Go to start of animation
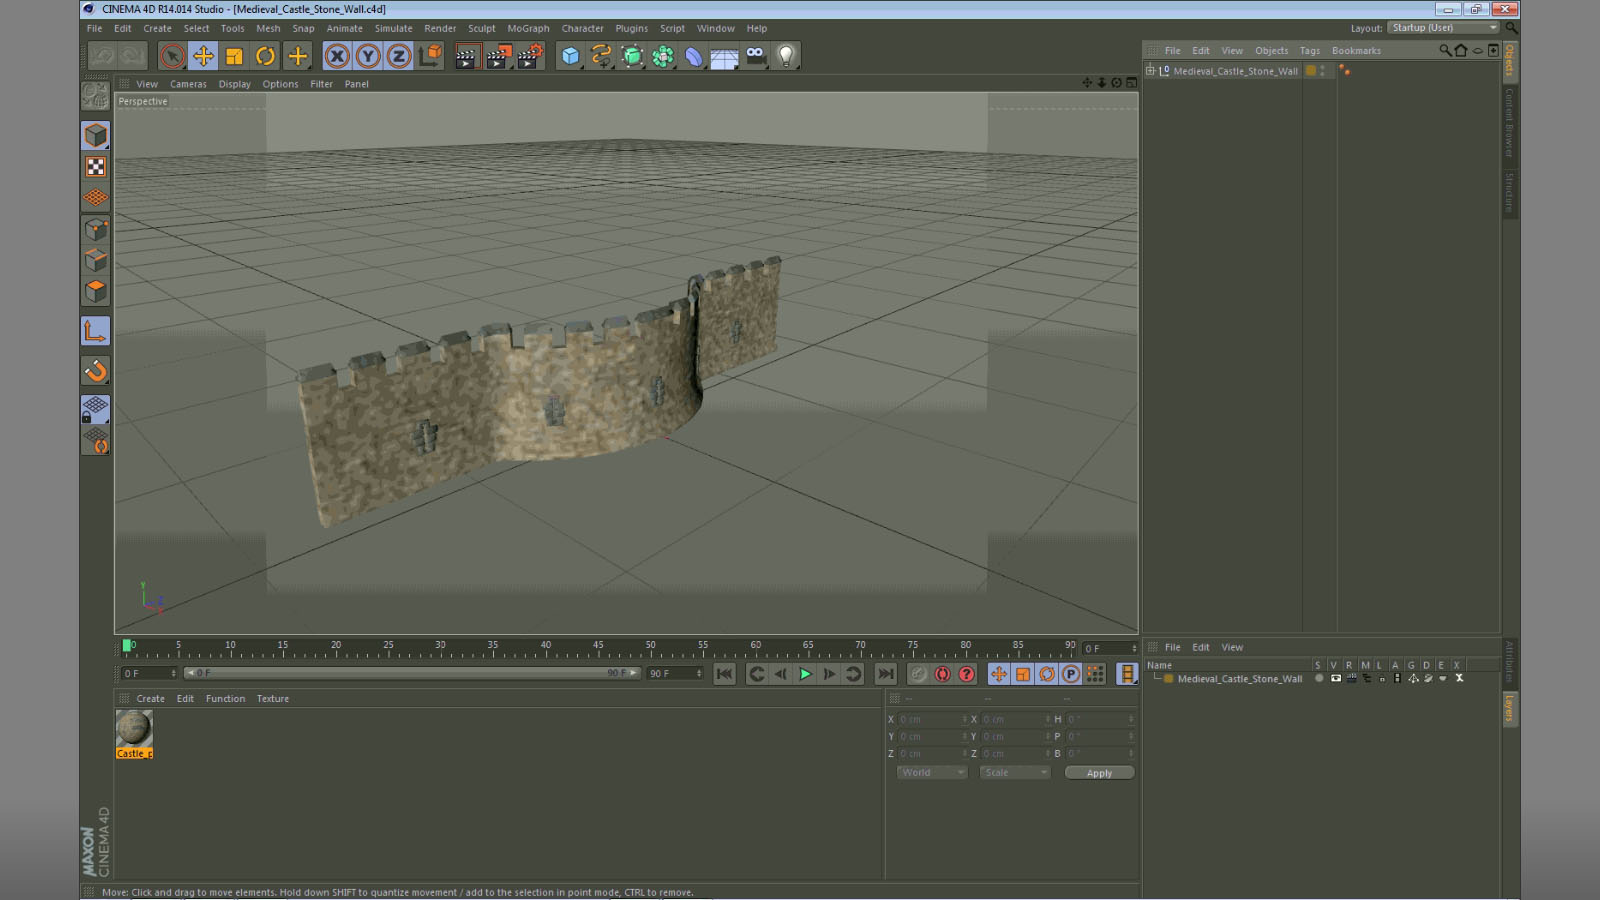The height and width of the screenshot is (900, 1600). [725, 674]
